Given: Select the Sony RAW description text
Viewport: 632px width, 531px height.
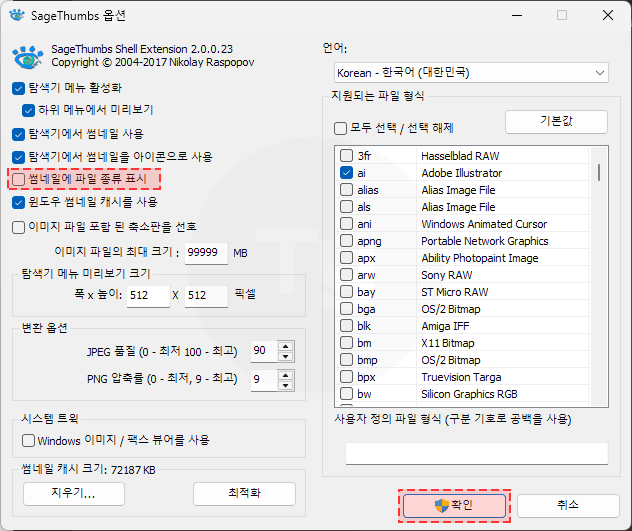Looking at the screenshot, I should (x=447, y=275).
